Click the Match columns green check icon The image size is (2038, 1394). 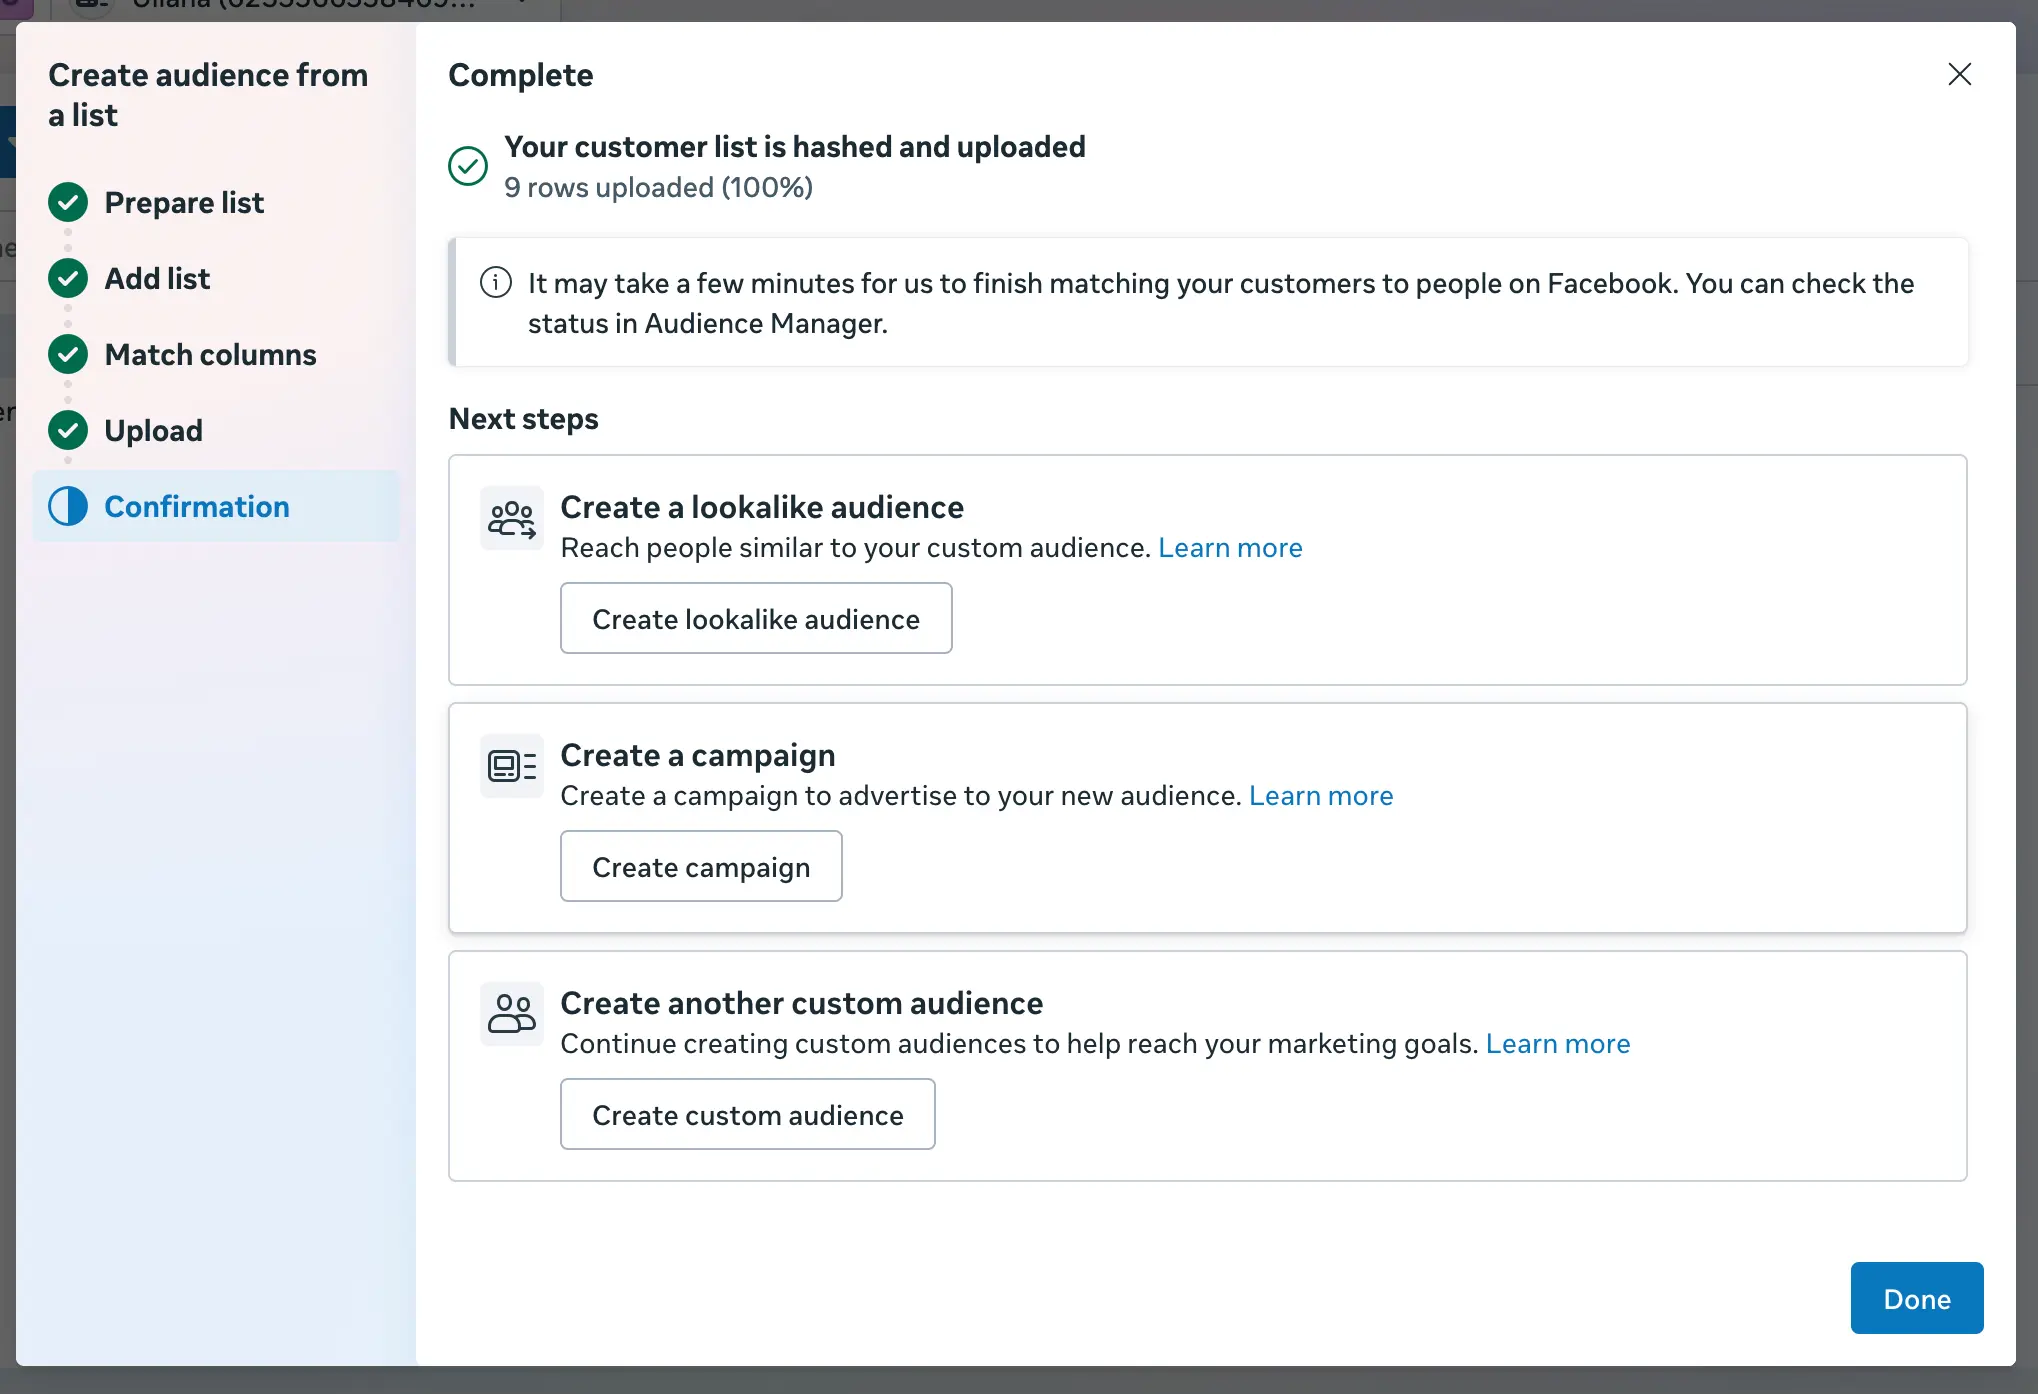[x=68, y=354]
